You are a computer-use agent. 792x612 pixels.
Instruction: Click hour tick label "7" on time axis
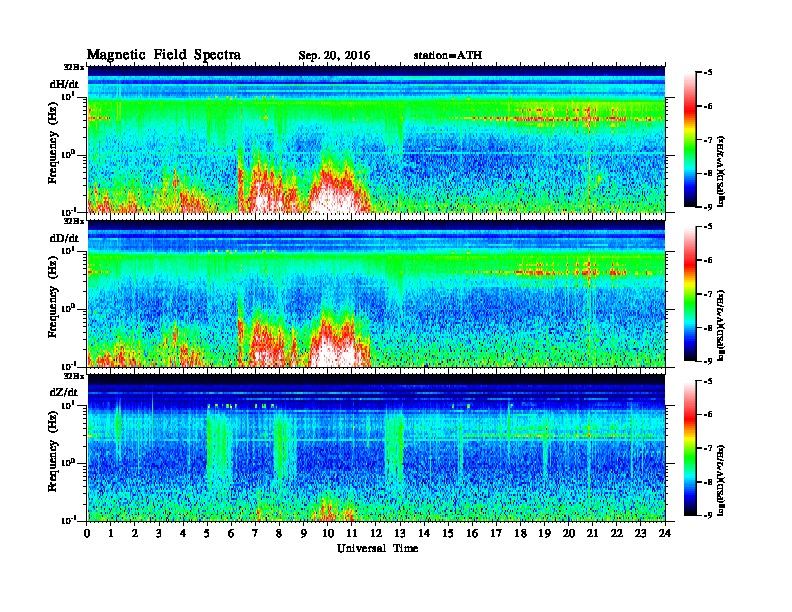(x=256, y=533)
